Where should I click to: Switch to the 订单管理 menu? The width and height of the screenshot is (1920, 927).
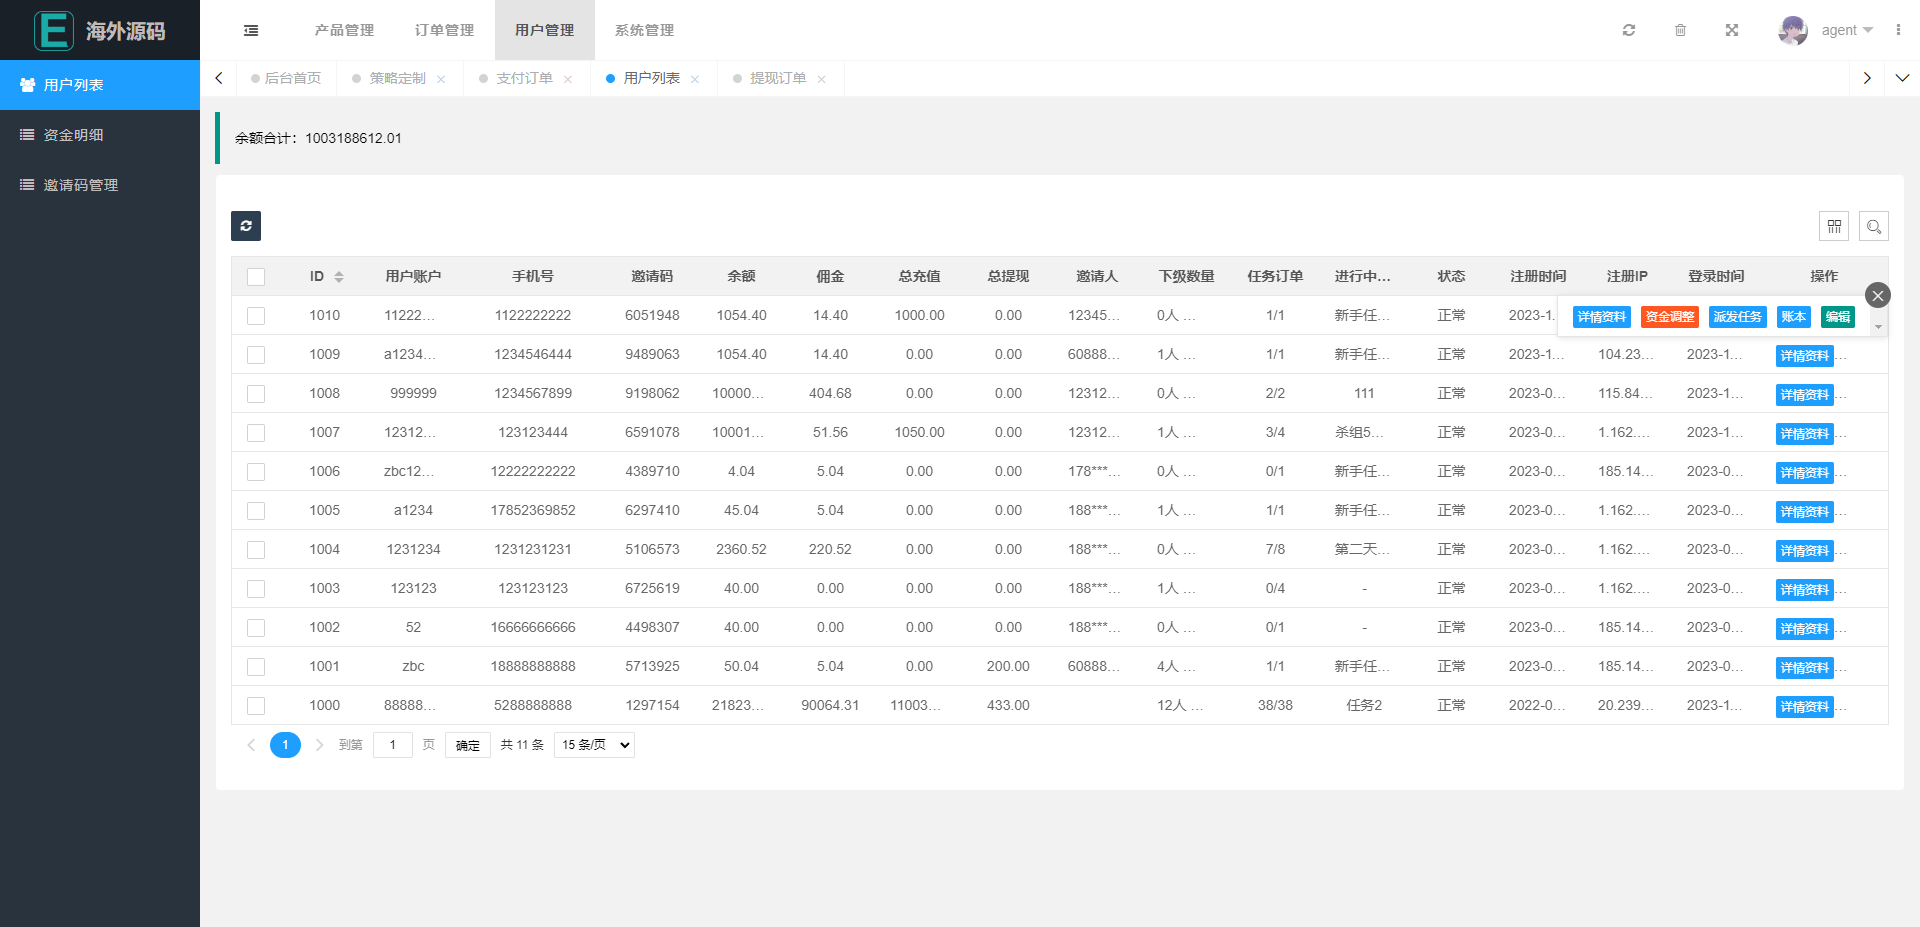[443, 30]
